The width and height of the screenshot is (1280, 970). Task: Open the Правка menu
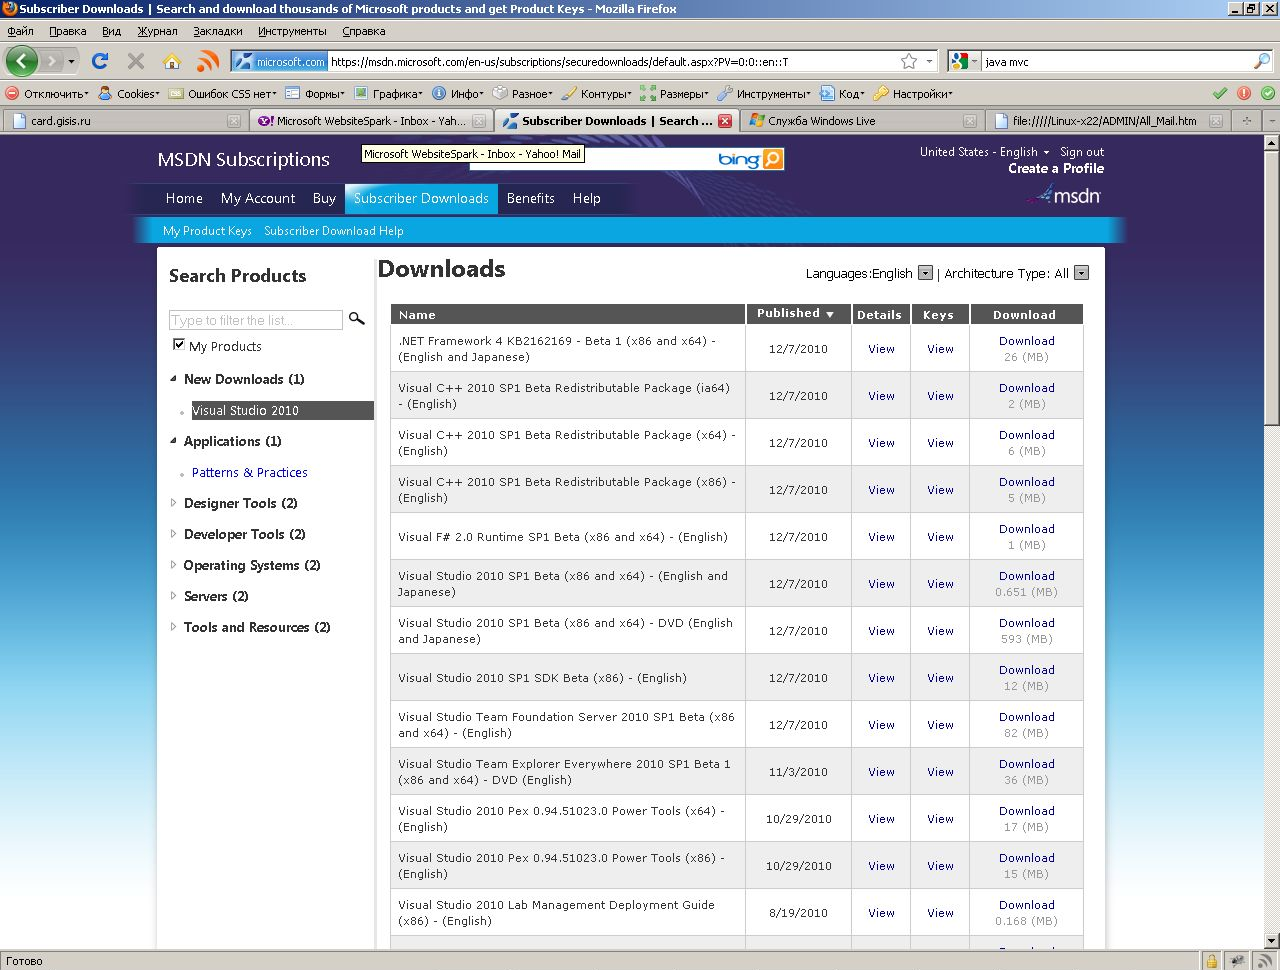coord(67,31)
